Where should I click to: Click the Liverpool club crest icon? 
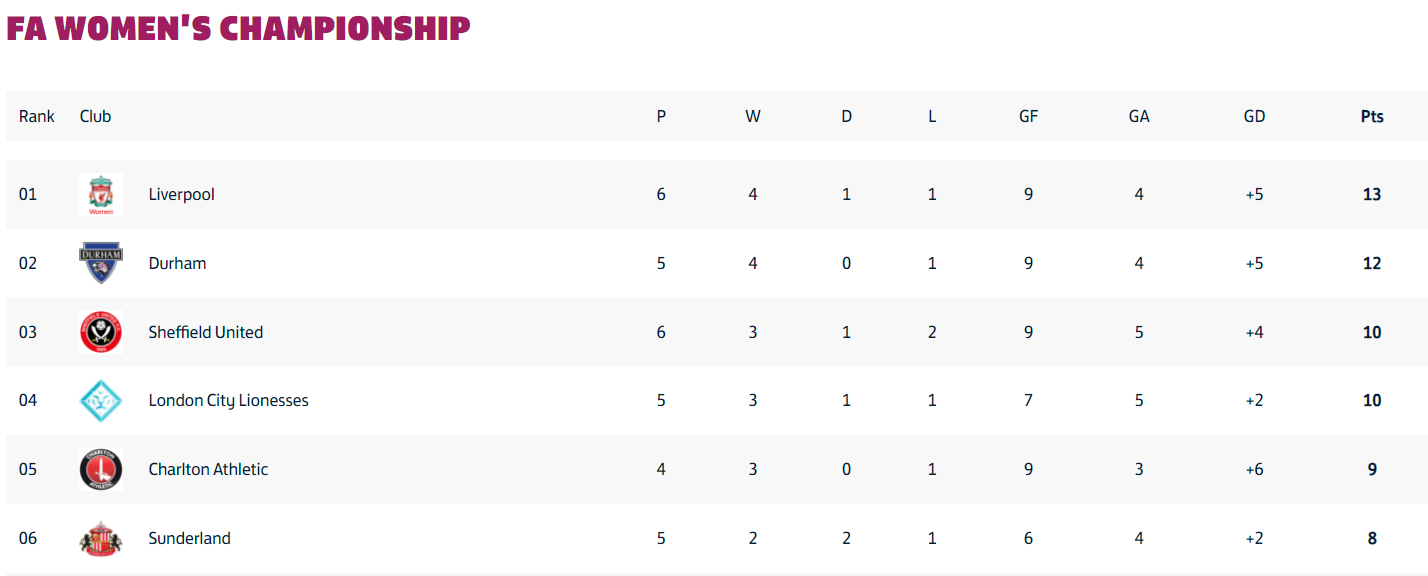coord(101,195)
